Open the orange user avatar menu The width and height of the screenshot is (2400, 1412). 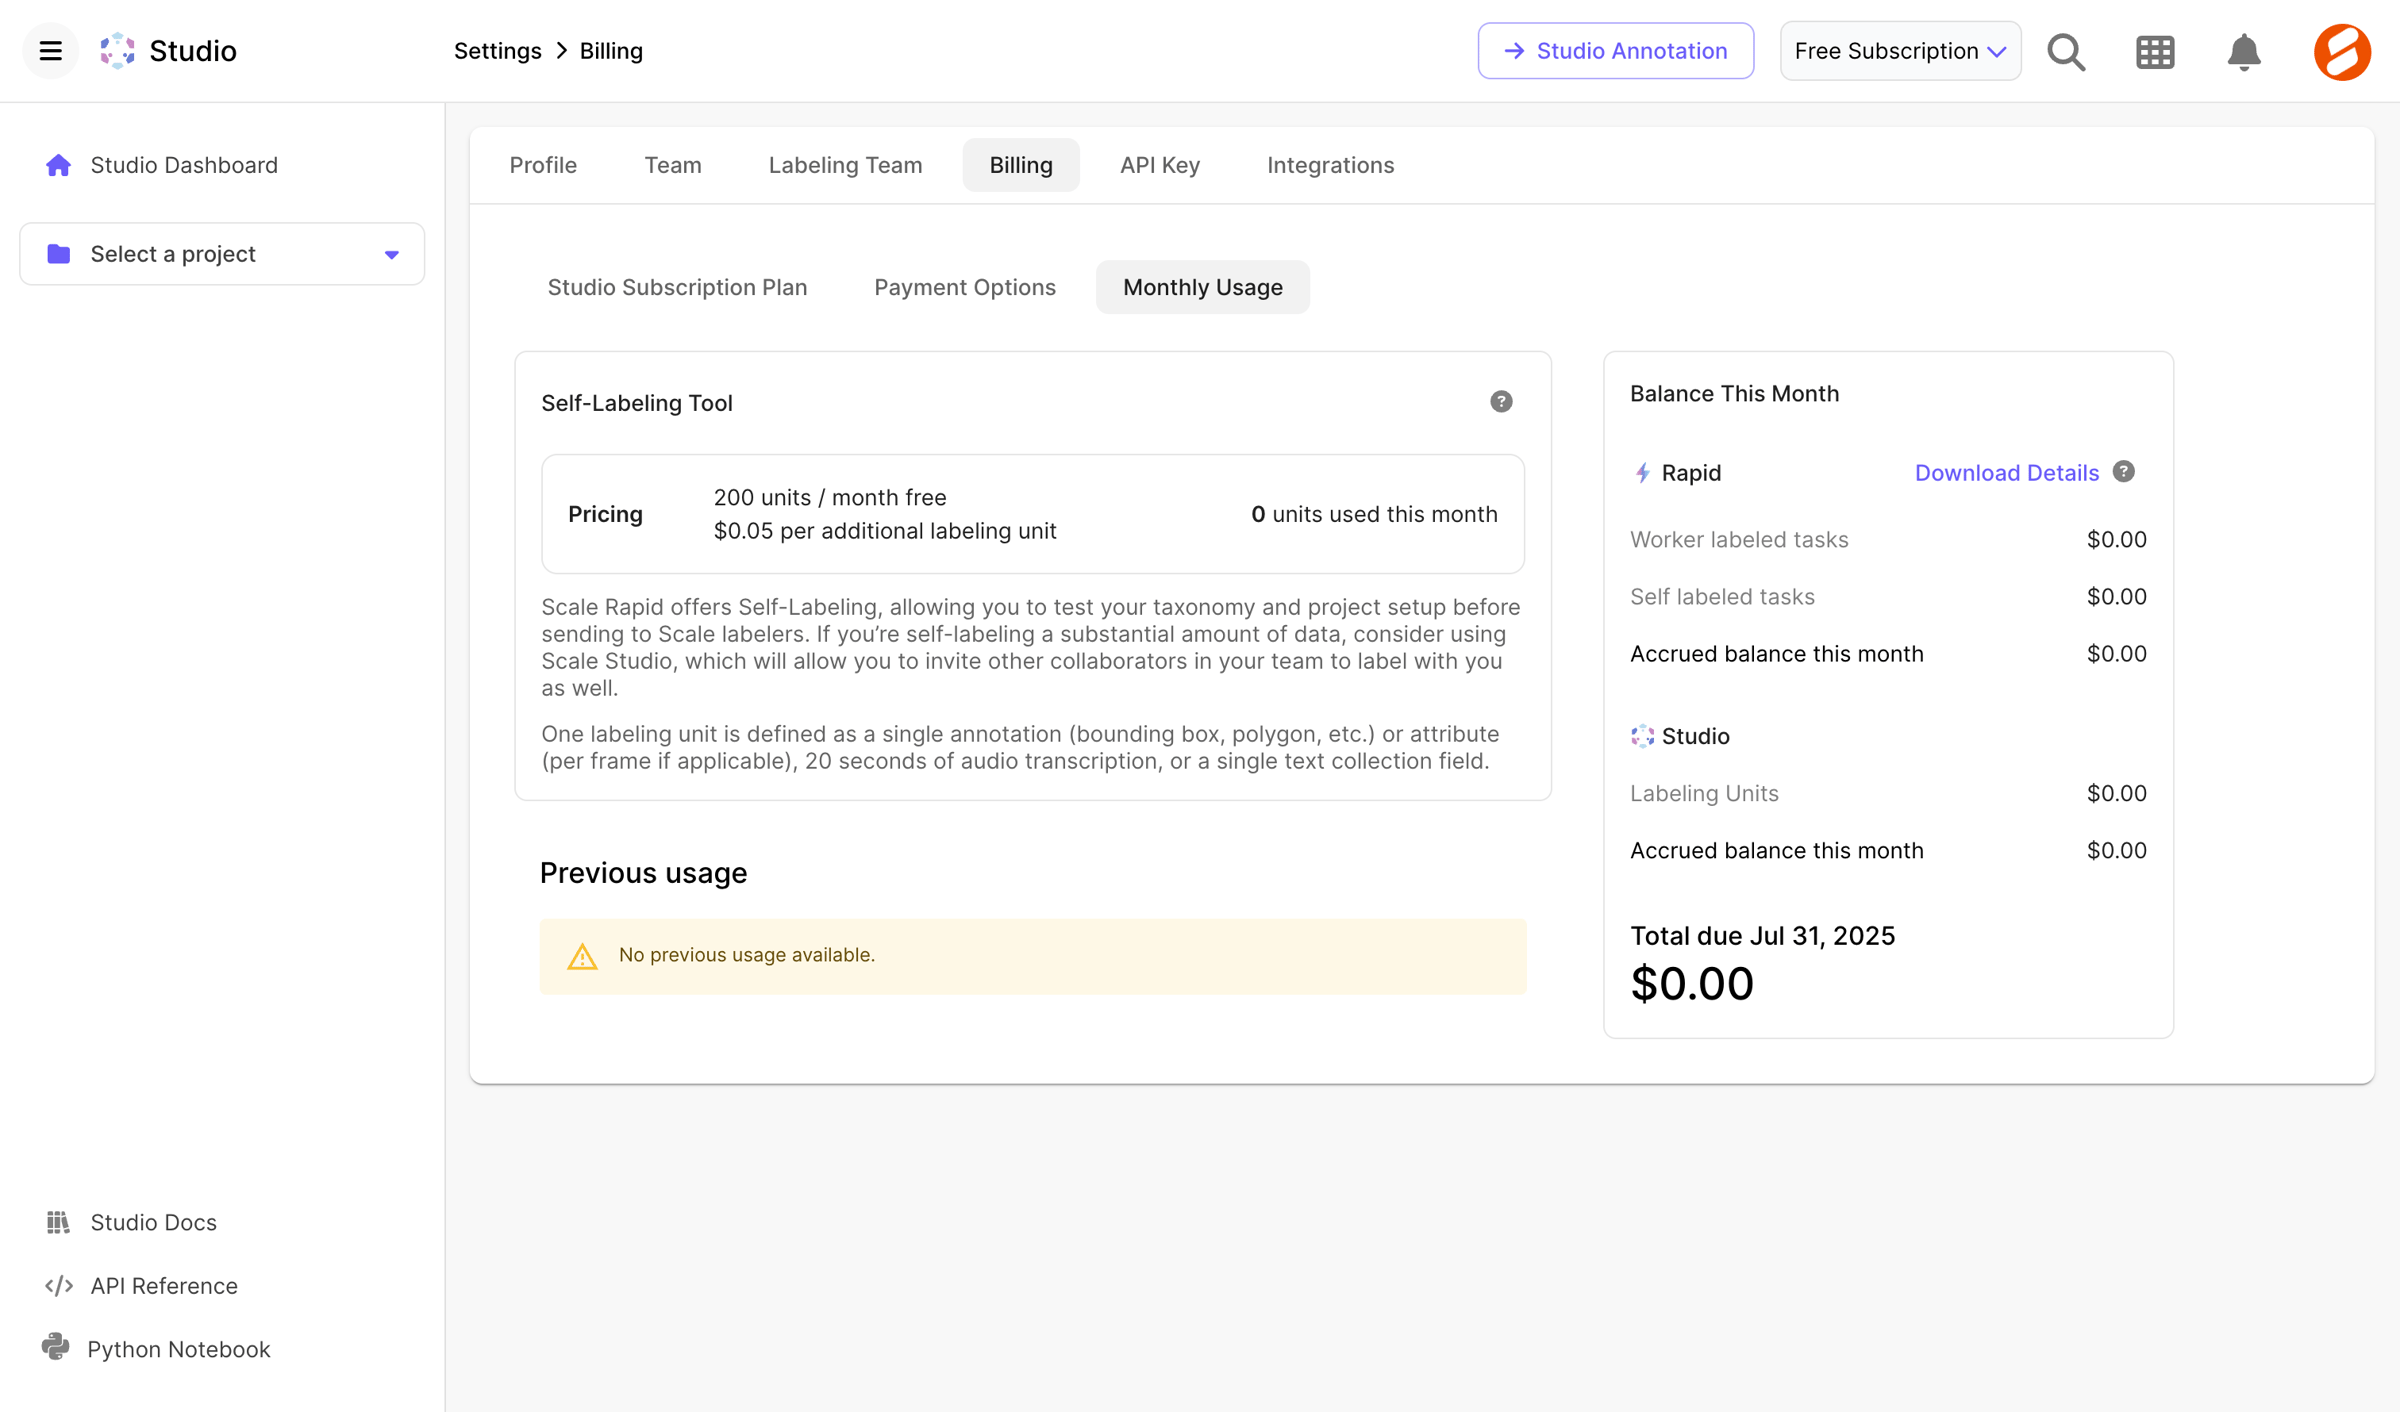point(2342,52)
